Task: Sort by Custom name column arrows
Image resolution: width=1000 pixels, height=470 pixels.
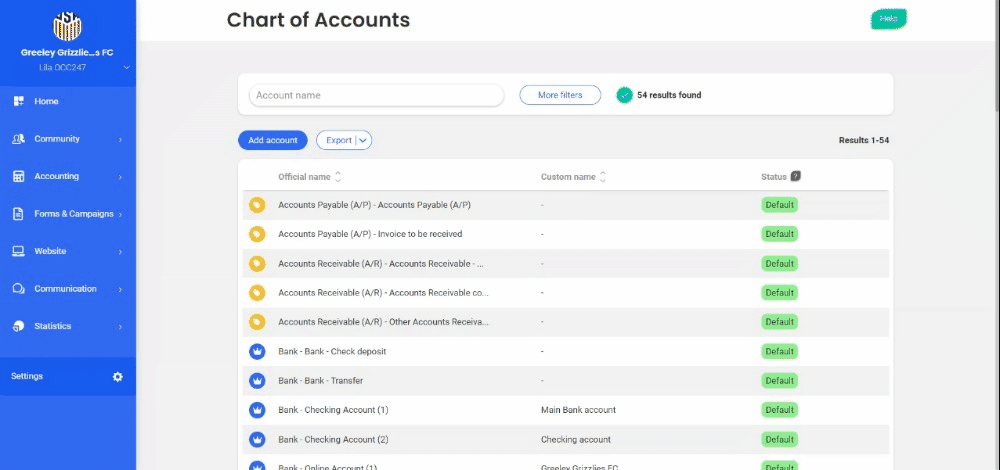Action: [x=603, y=177]
